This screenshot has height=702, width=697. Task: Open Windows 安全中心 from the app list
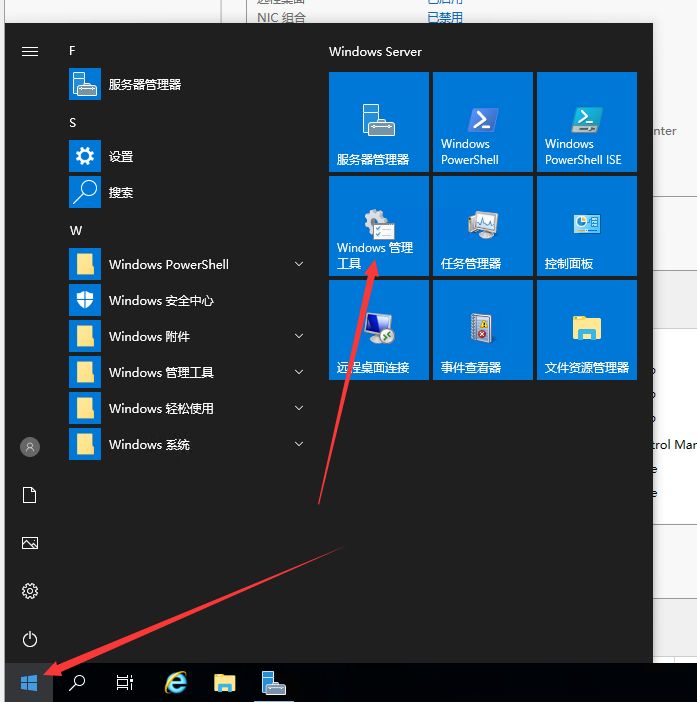pyautogui.click(x=161, y=300)
